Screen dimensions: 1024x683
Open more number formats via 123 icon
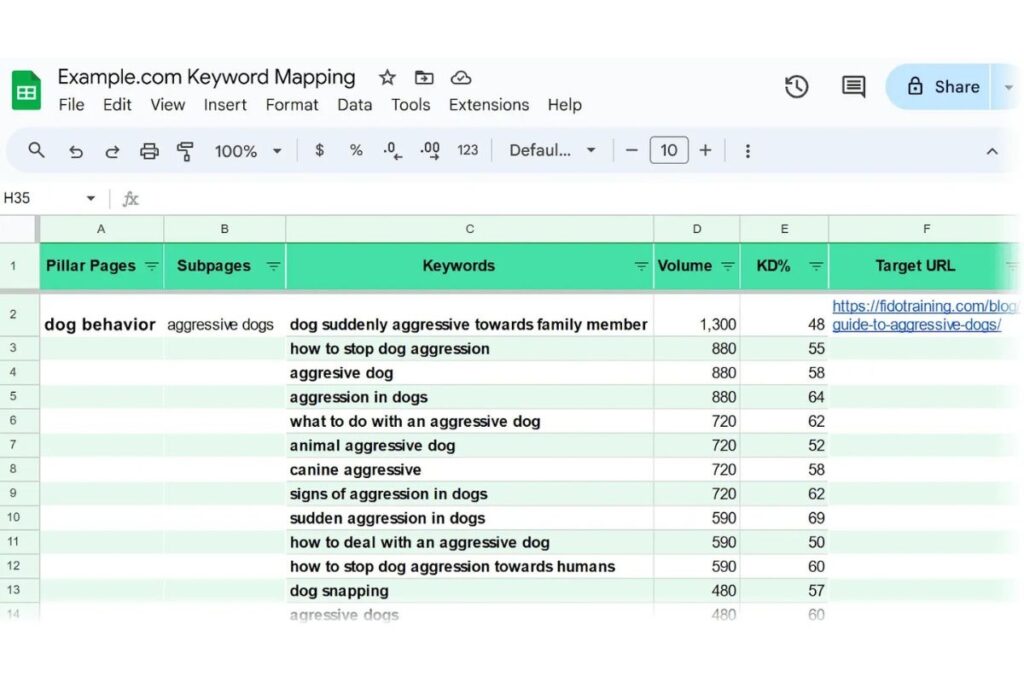pyautogui.click(x=466, y=150)
